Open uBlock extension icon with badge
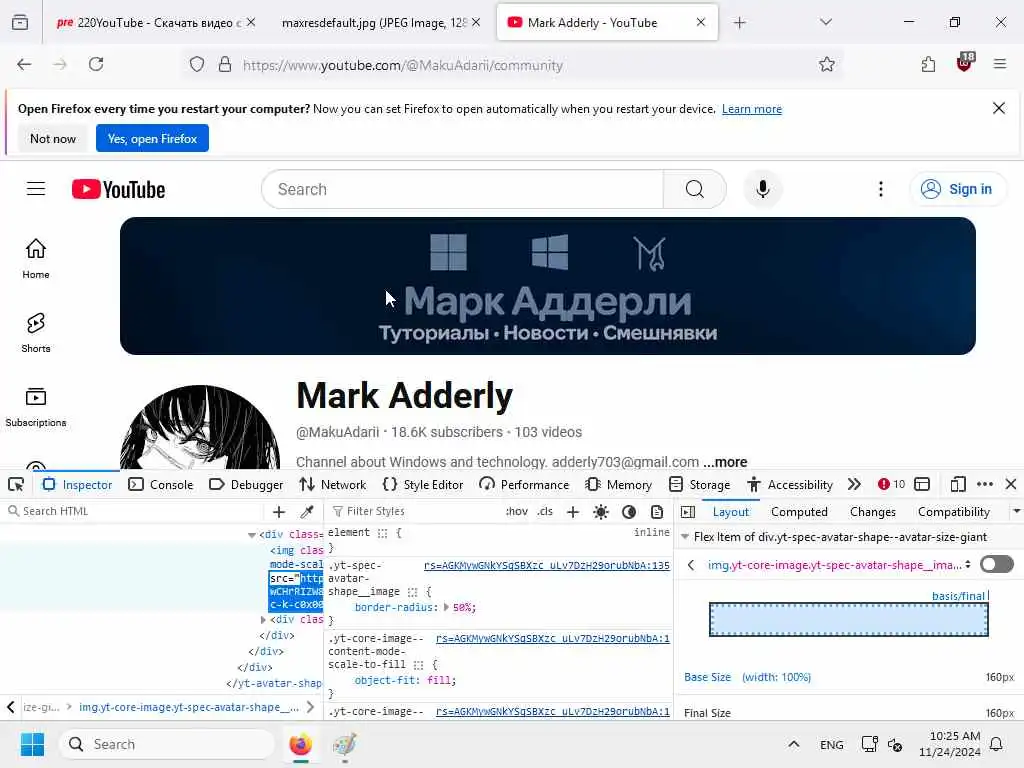Image resolution: width=1024 pixels, height=768 pixels. (965, 63)
